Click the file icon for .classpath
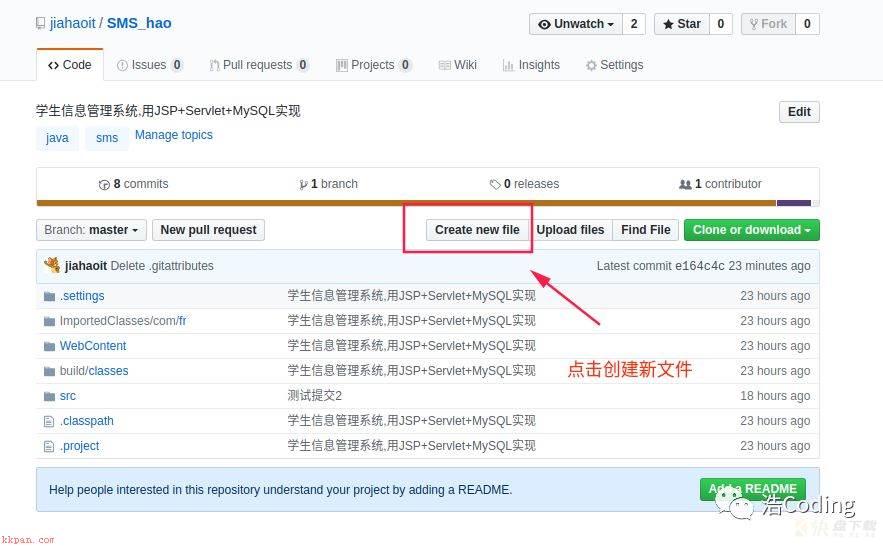883x546 pixels. pos(49,421)
